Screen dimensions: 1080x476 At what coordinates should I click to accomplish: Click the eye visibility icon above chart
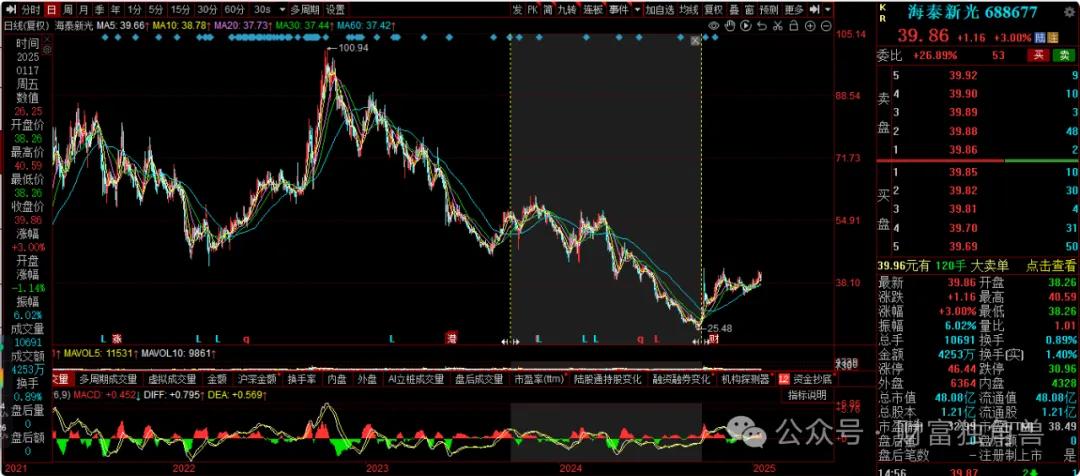tap(714, 25)
